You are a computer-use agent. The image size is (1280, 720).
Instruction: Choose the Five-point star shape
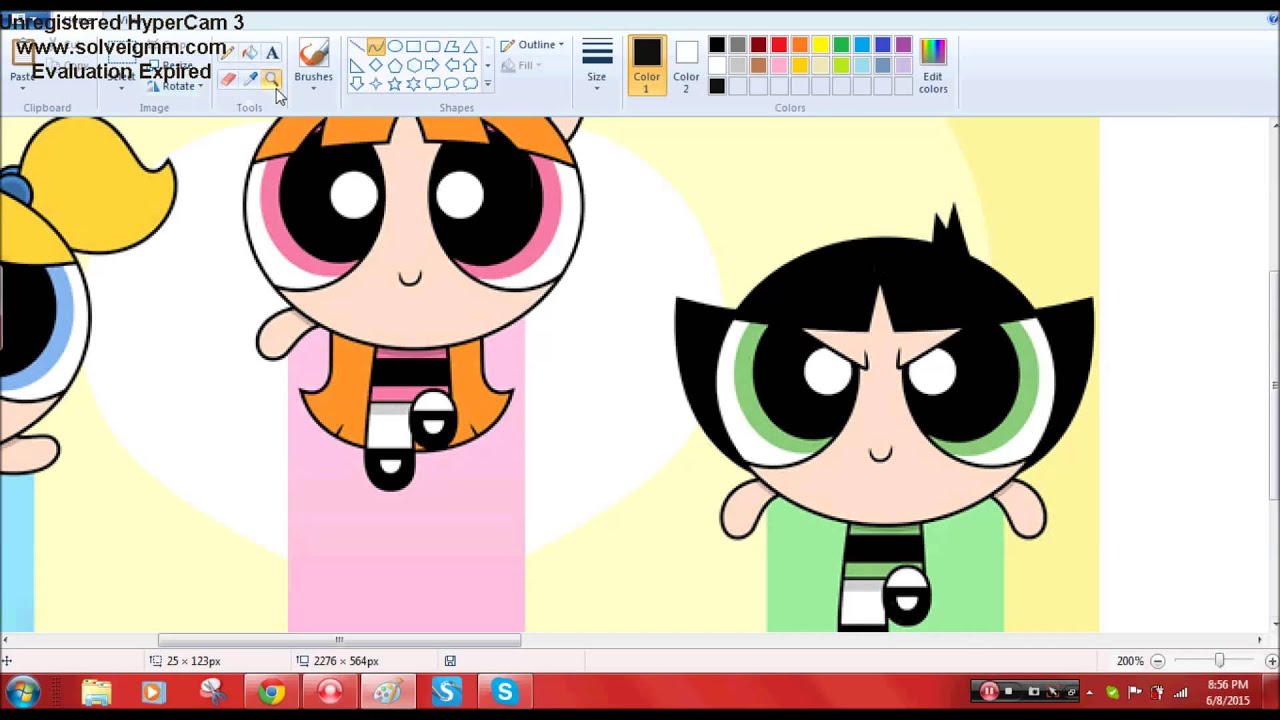395,84
